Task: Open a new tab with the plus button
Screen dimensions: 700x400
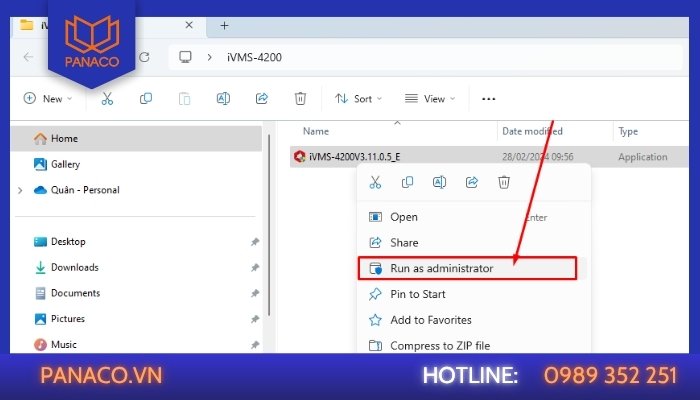Action: pos(225,25)
